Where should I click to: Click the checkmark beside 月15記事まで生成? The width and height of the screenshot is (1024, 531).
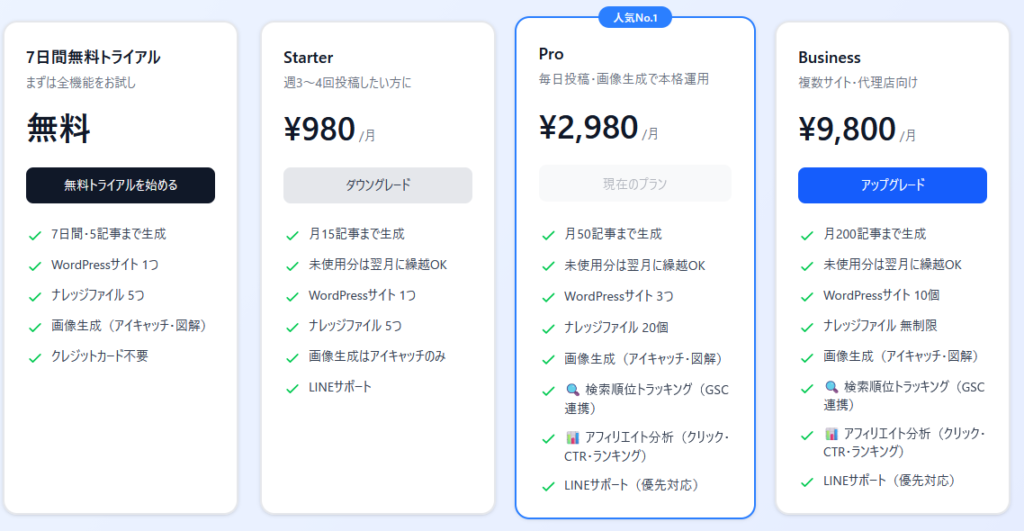pos(292,235)
